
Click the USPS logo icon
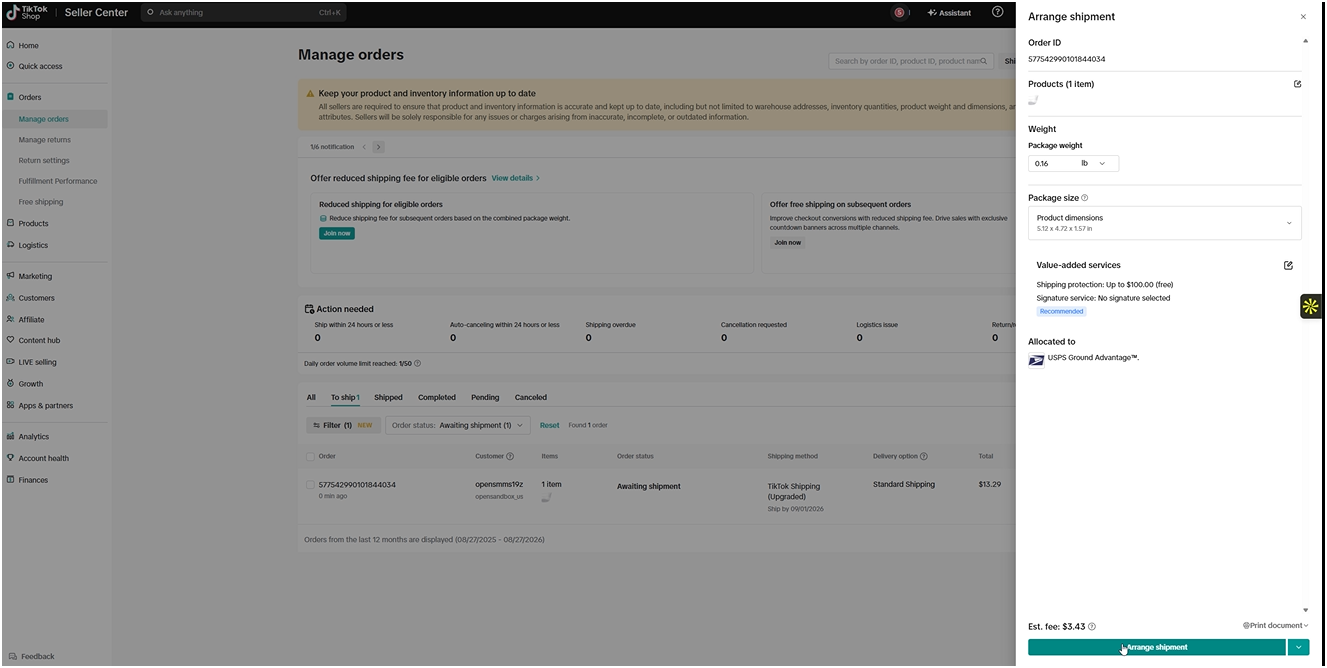point(1036,360)
